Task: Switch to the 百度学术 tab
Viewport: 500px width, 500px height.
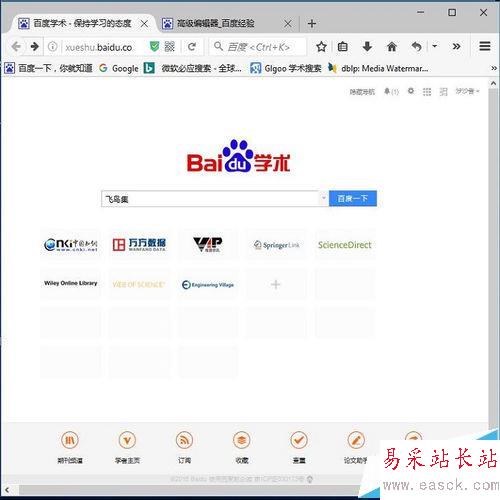Action: pos(83,24)
